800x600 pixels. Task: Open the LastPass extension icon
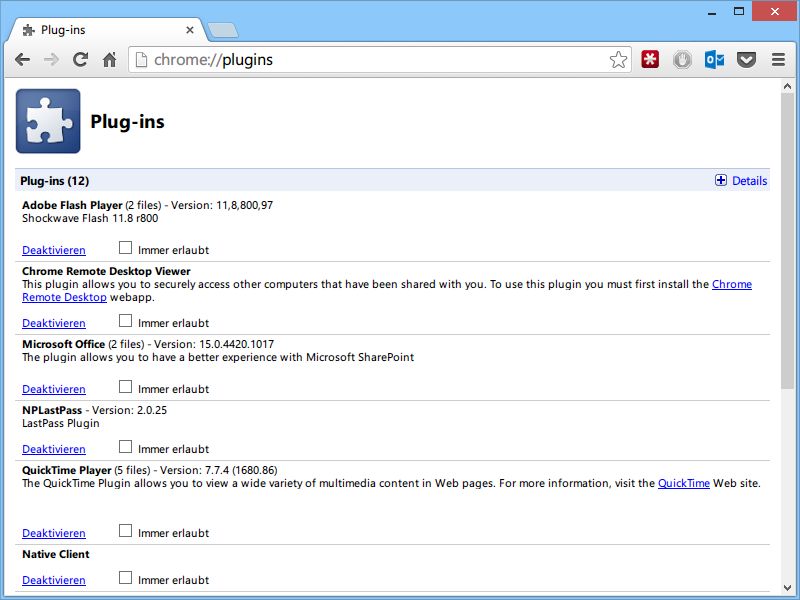[650, 60]
